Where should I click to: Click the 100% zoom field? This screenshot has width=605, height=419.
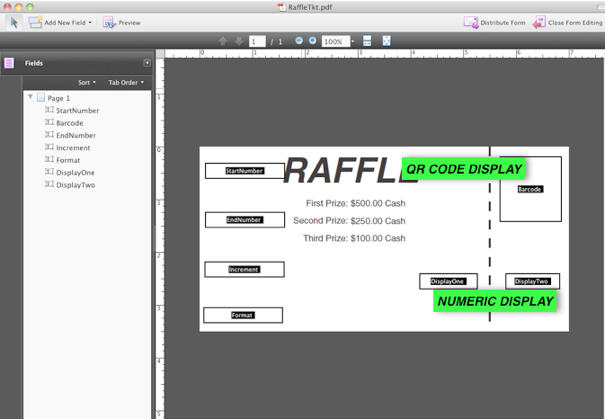coord(336,41)
